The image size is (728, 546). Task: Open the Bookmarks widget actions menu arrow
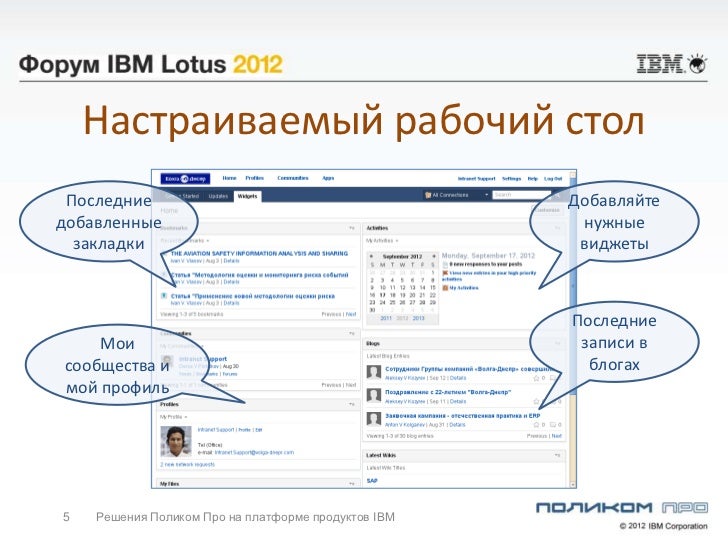pos(352,228)
